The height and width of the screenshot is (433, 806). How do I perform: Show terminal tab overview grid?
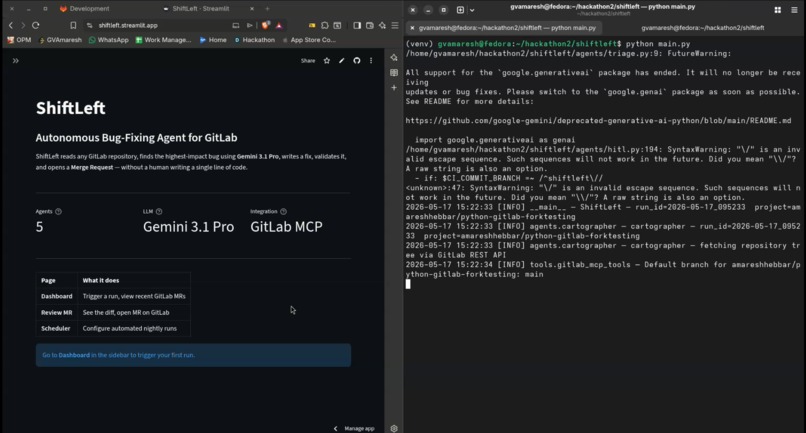778,10
